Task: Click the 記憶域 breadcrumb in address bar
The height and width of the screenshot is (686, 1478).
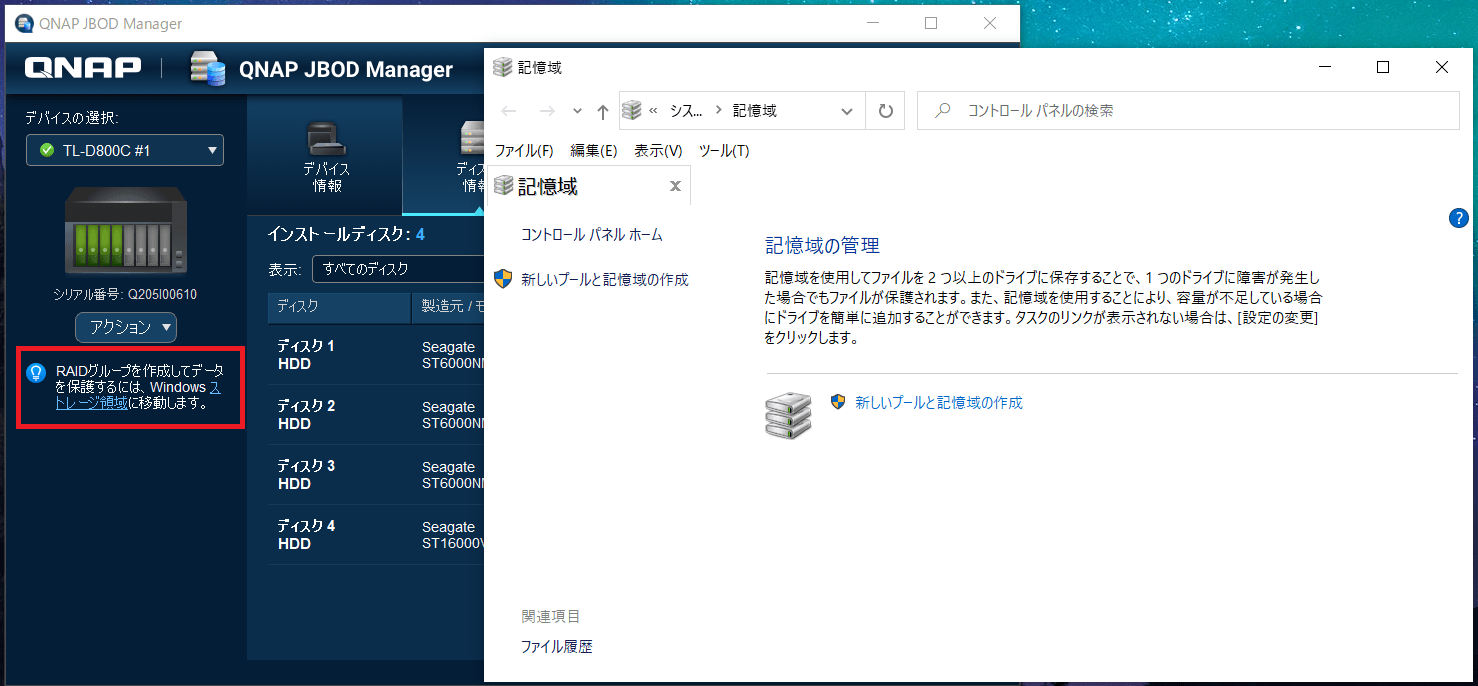Action: coord(755,111)
